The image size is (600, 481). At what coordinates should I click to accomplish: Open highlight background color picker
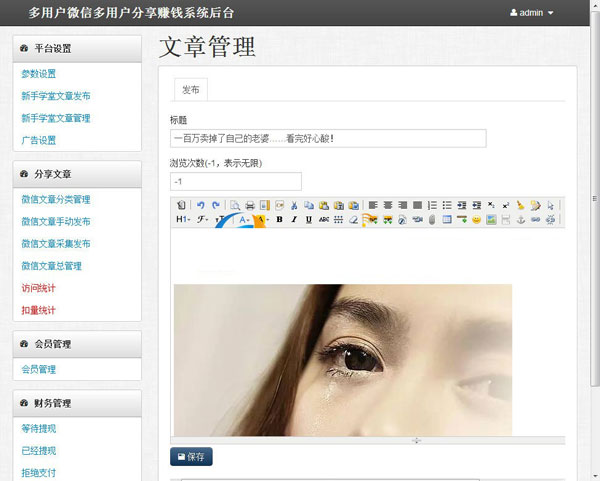pos(263,219)
